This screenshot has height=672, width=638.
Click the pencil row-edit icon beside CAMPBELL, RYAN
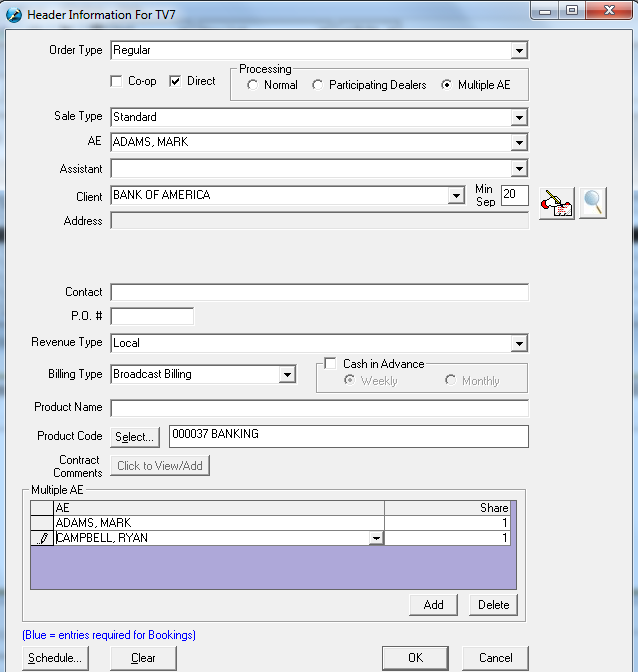42,538
